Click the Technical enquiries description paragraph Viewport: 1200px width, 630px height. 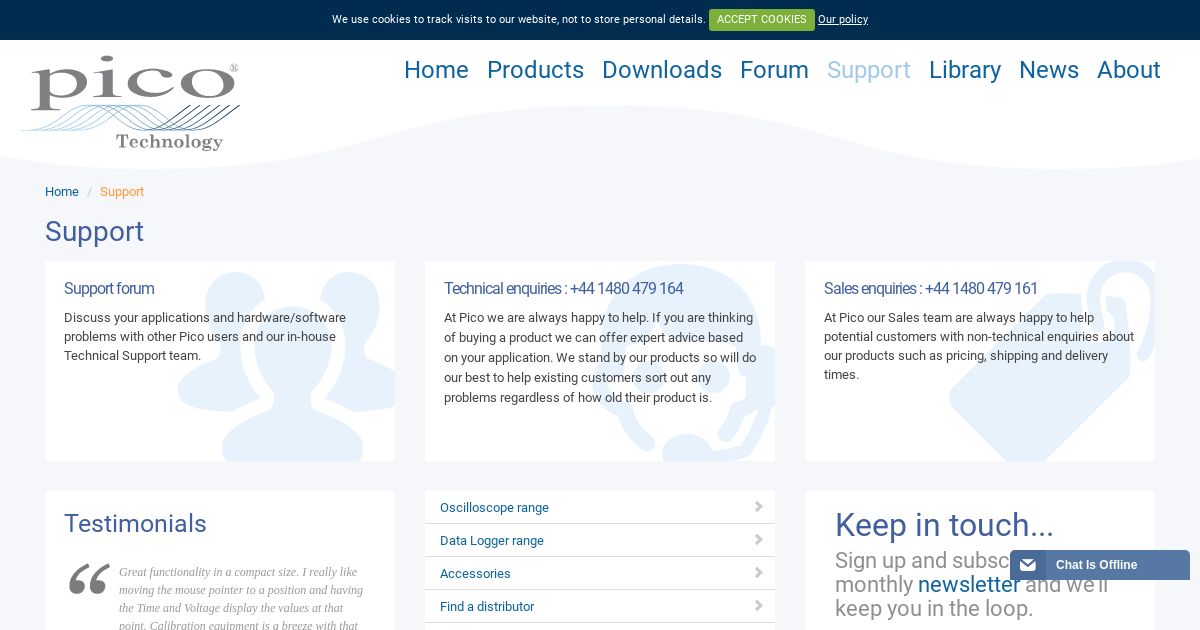pos(600,357)
